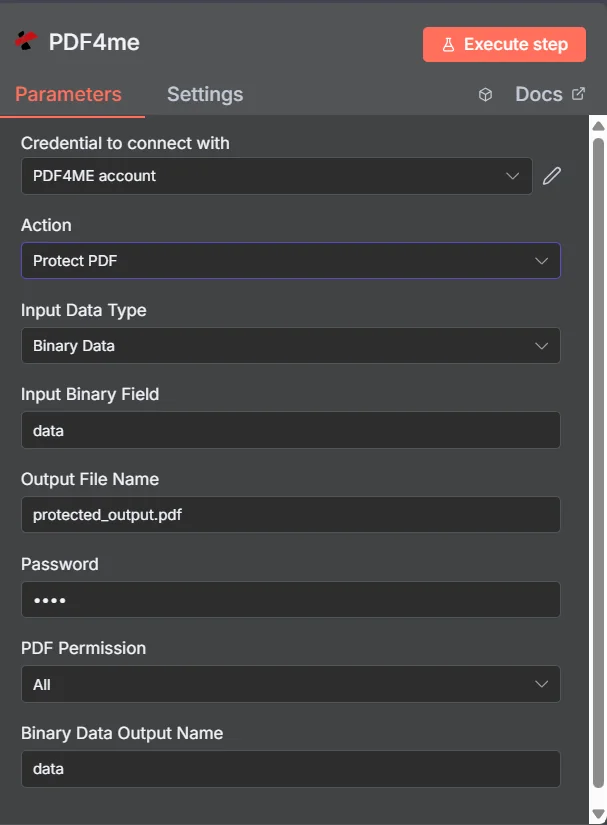Click the Output File Name input field
607x825 pixels.
point(291,515)
